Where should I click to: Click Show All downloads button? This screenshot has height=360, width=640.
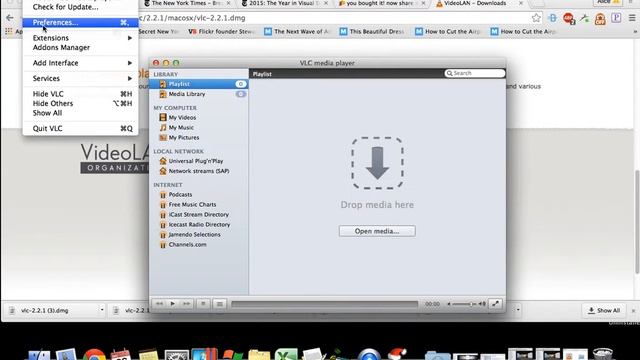tap(604, 311)
